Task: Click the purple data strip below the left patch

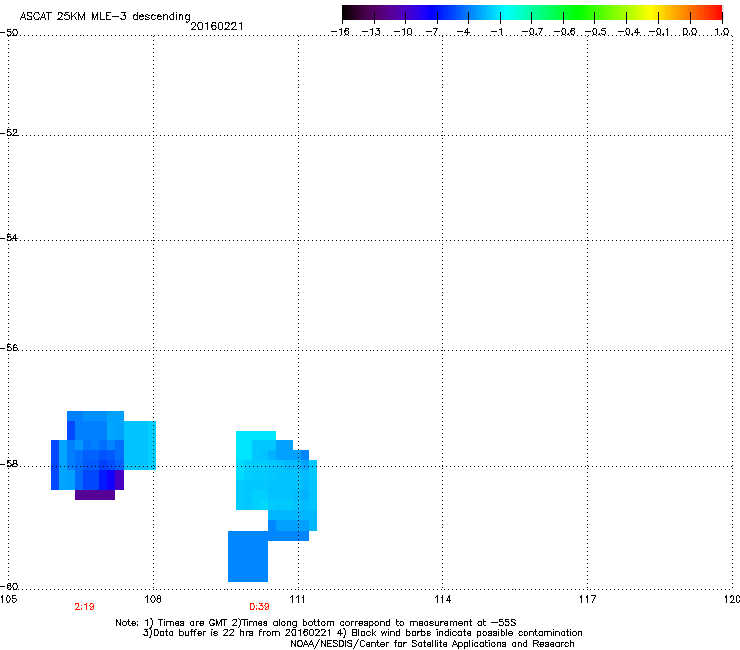Action: pos(95,495)
